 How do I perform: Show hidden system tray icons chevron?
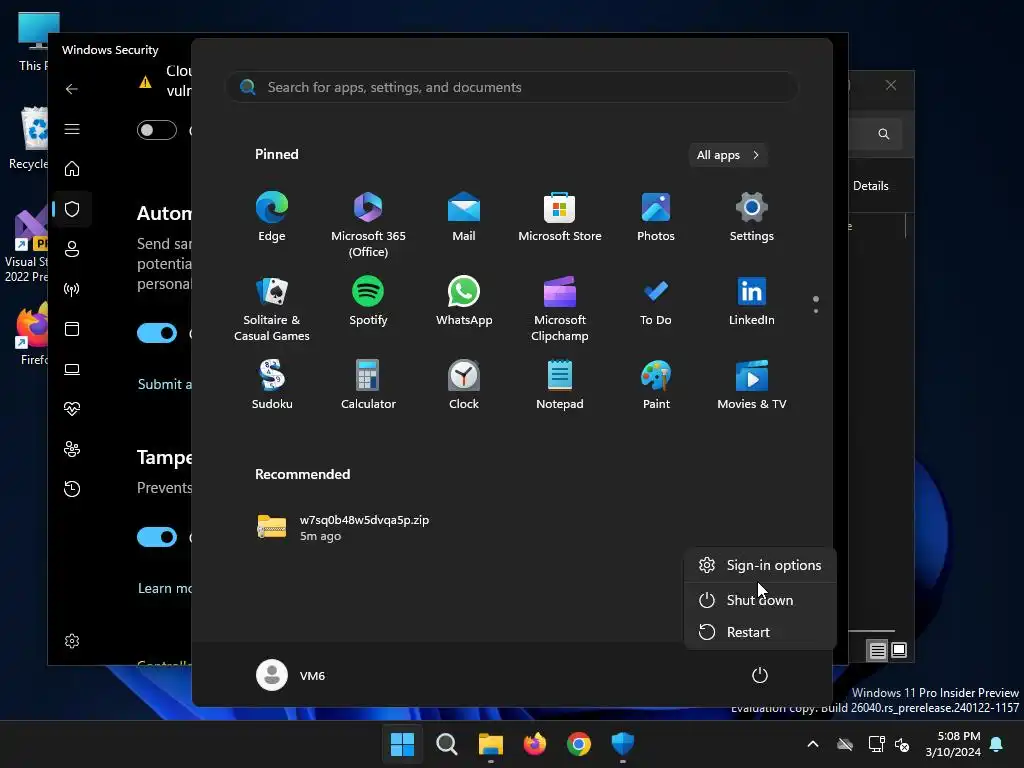pyautogui.click(x=813, y=744)
